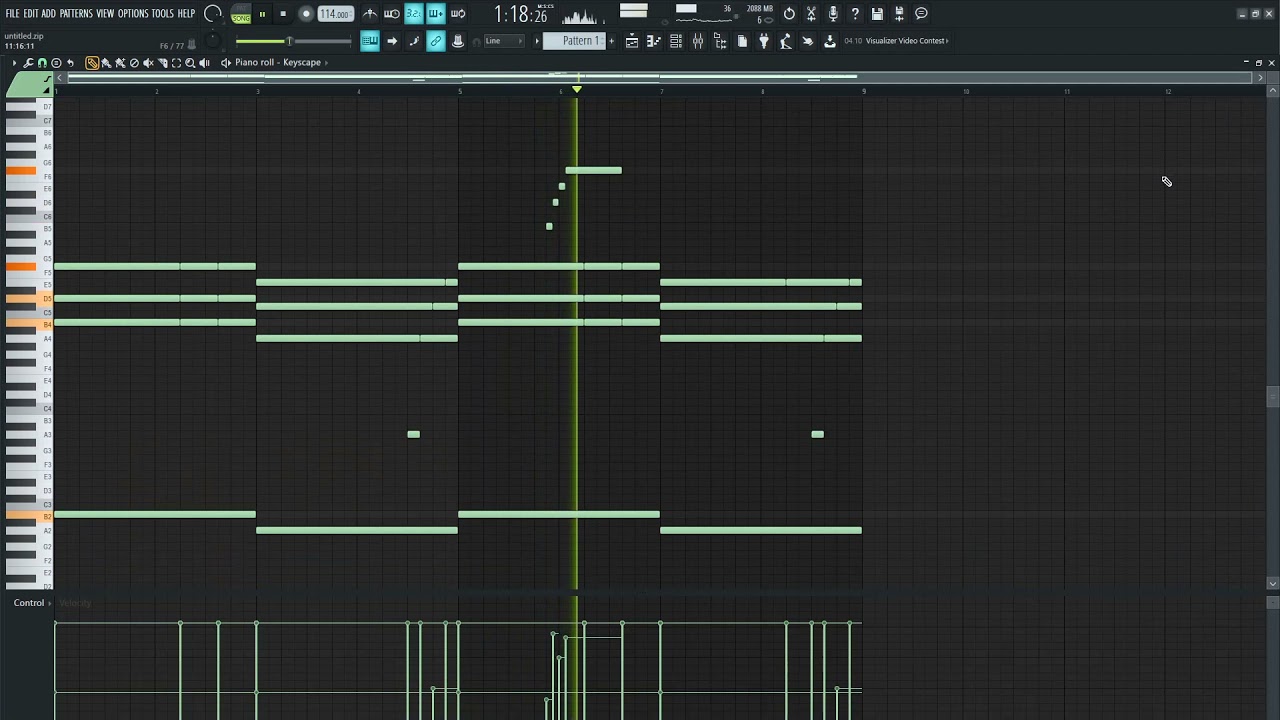Open the Mixer window

click(x=698, y=41)
